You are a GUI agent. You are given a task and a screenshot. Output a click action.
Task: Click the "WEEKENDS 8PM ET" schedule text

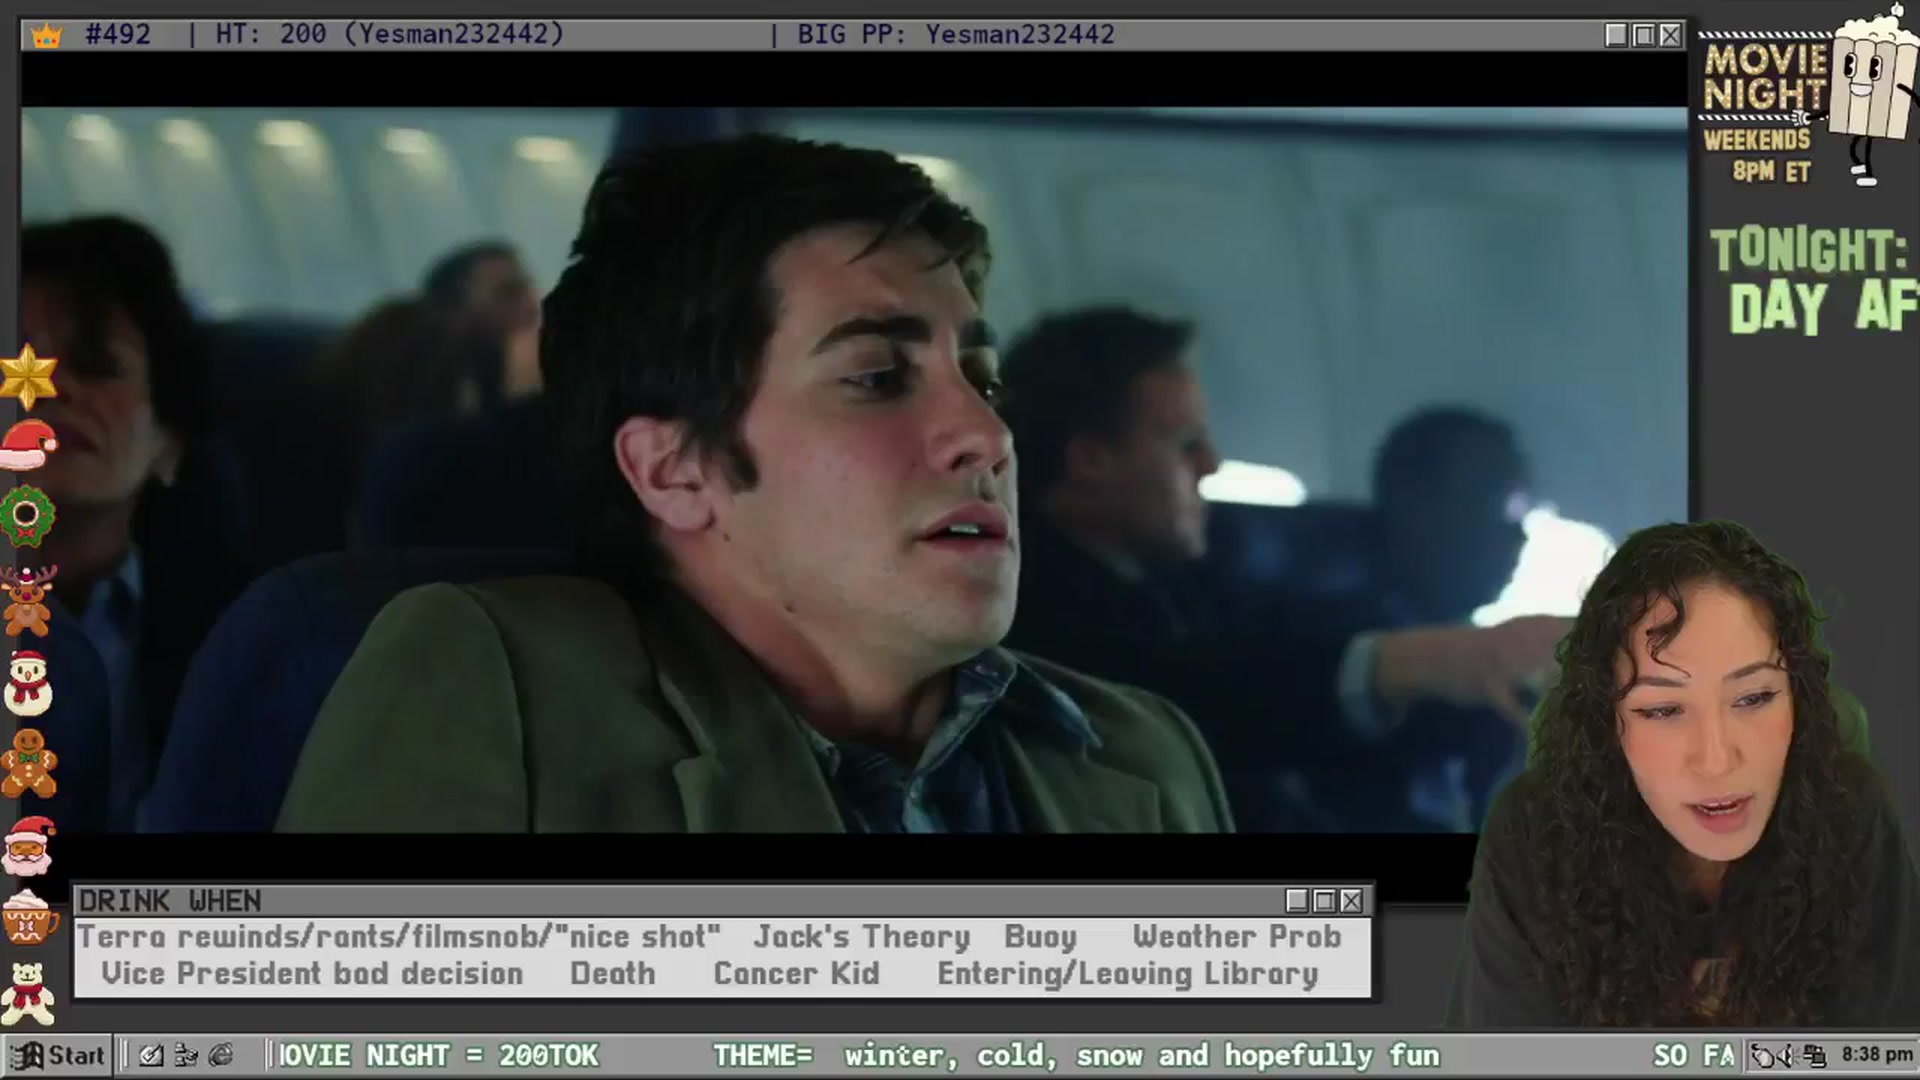tap(1758, 155)
